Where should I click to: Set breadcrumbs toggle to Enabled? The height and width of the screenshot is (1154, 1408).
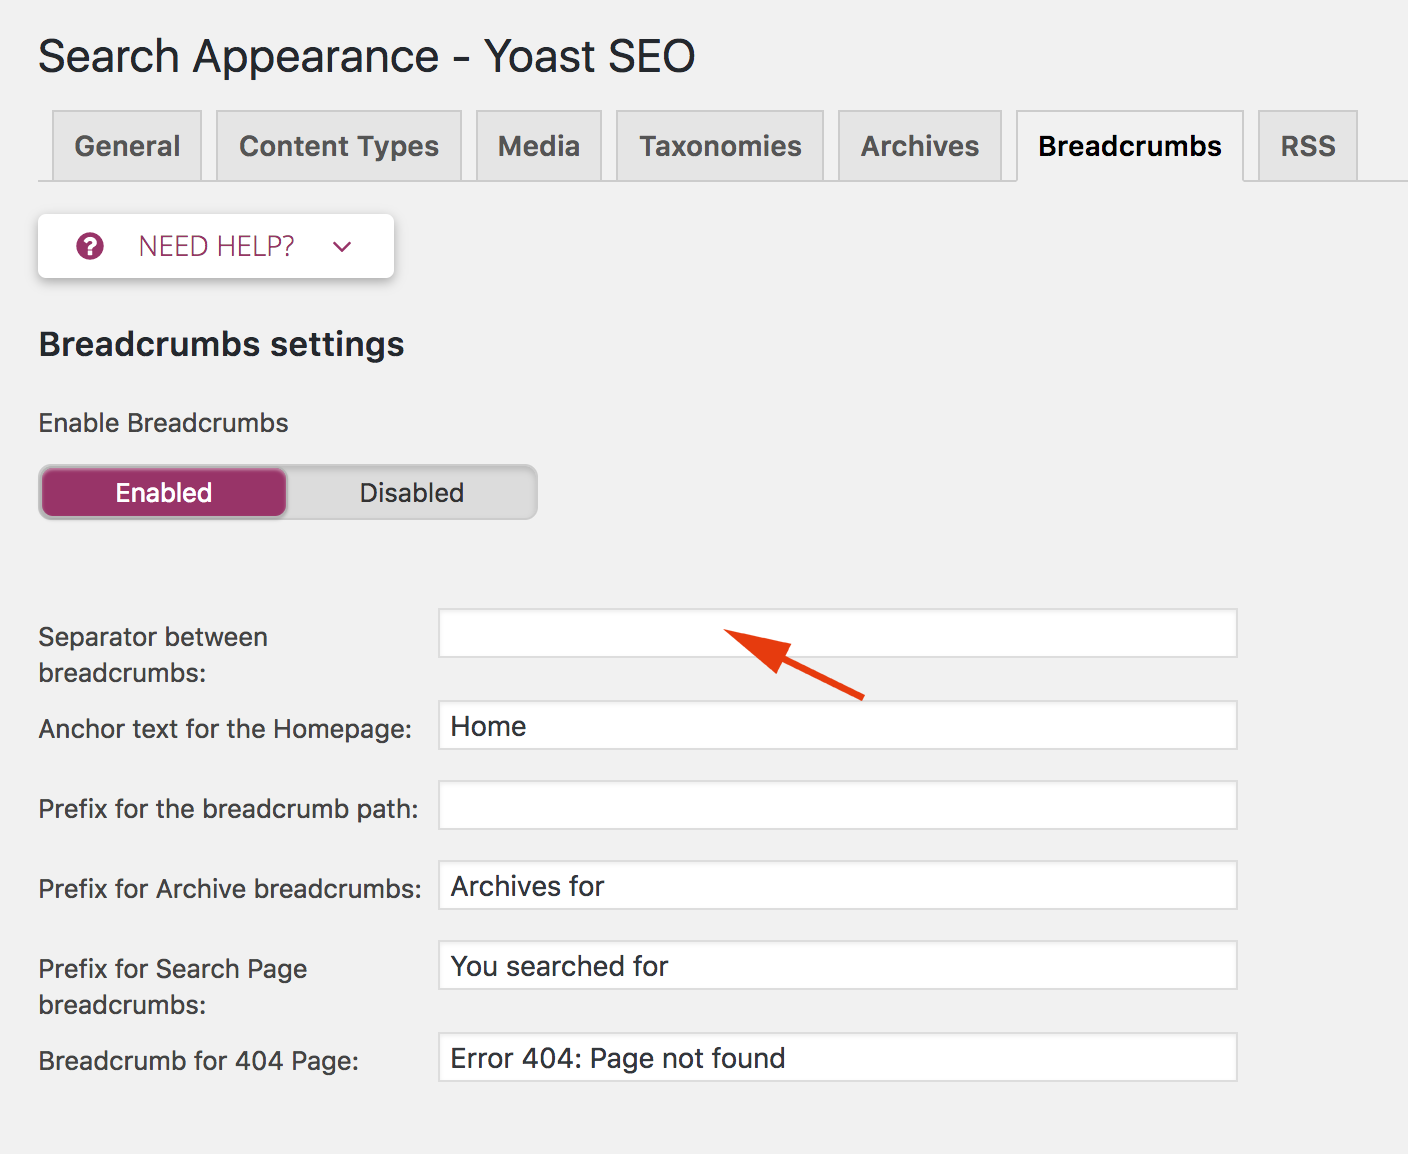[x=164, y=492]
